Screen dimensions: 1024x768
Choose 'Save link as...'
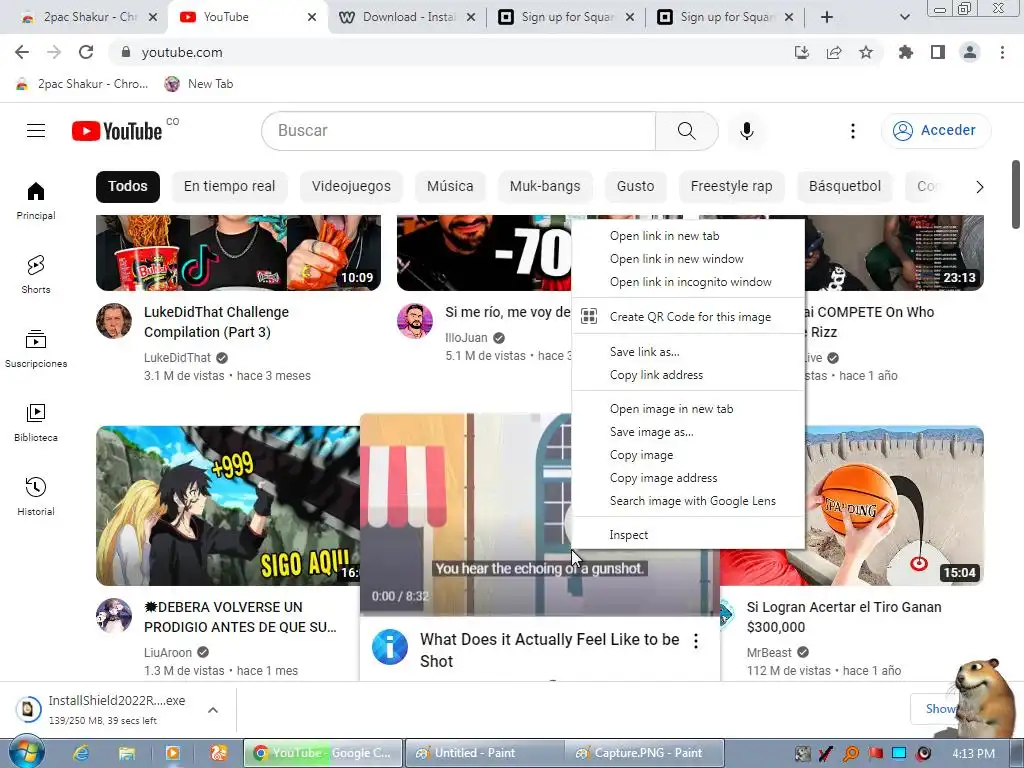688,352
